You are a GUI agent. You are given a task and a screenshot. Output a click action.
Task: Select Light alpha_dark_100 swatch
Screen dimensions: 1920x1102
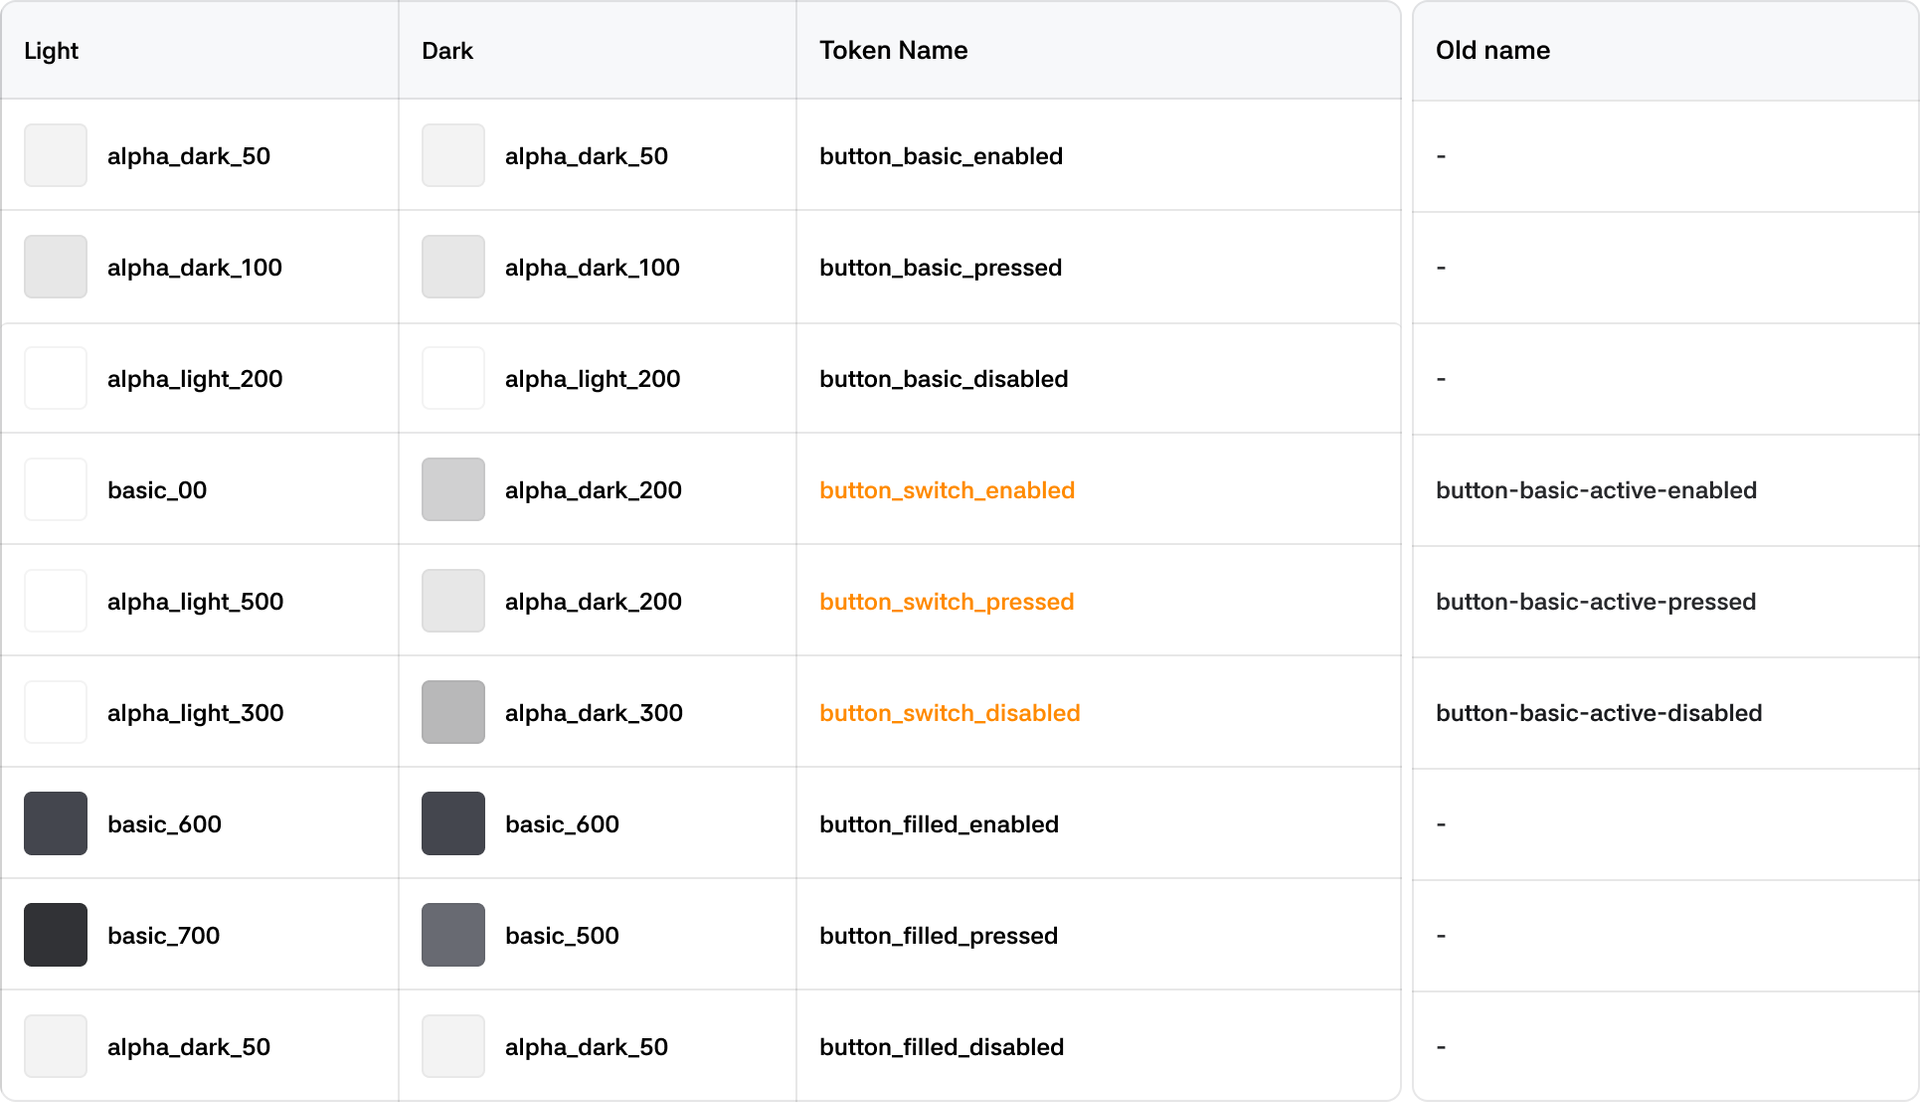55,267
